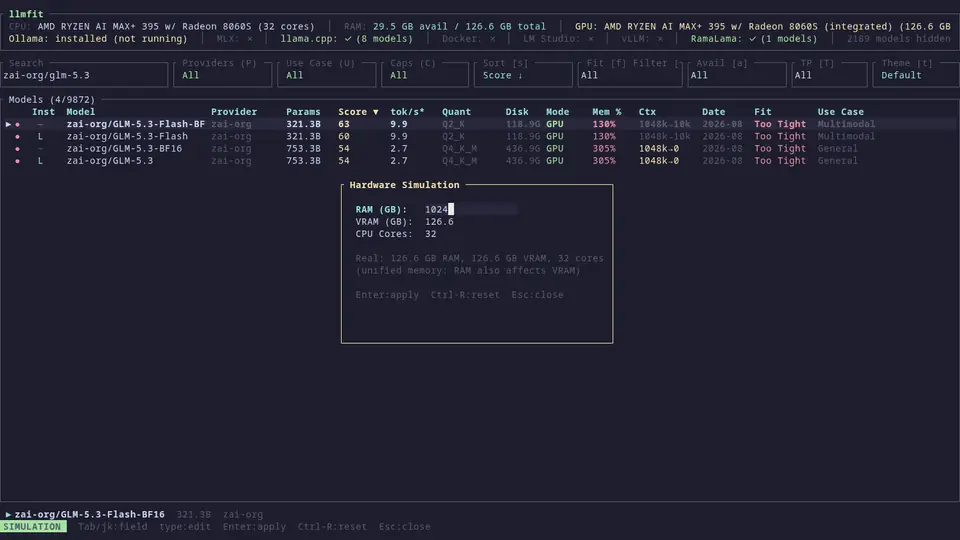
Task: Click the checkmark next to llama.cpp
Action: 348,39
